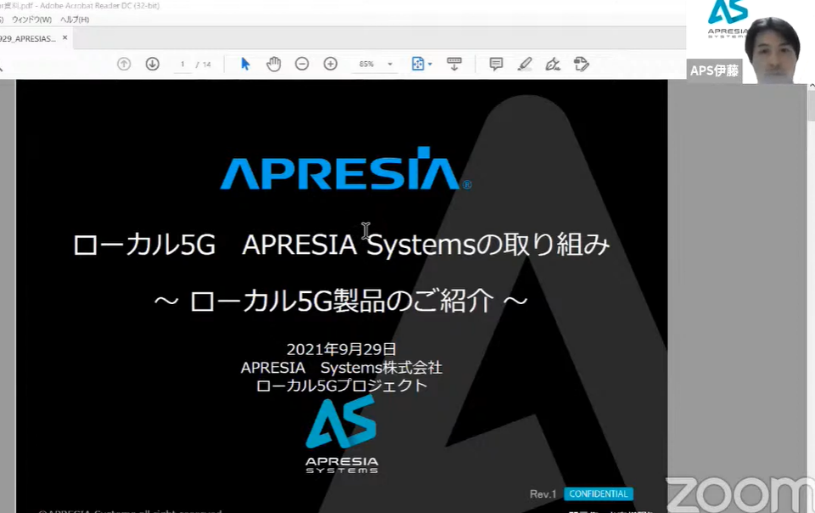
Task: Click the page number field showing 1
Action: point(182,64)
